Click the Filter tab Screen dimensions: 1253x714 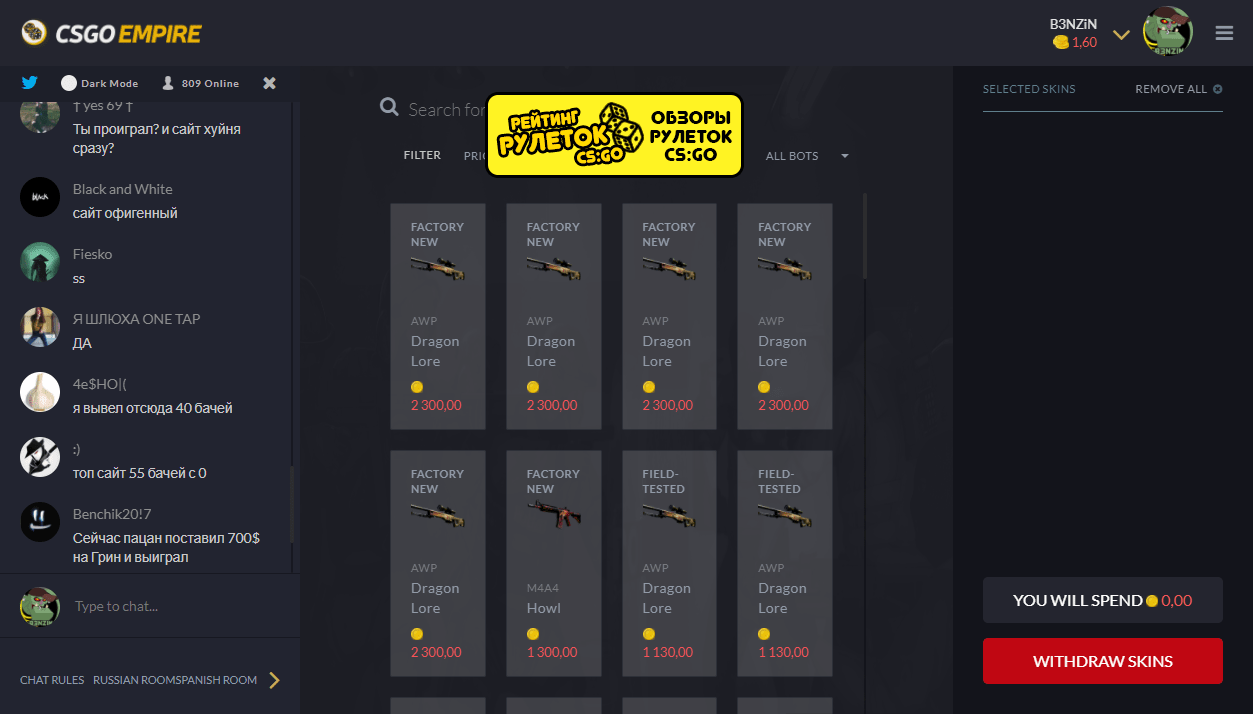tap(422, 156)
